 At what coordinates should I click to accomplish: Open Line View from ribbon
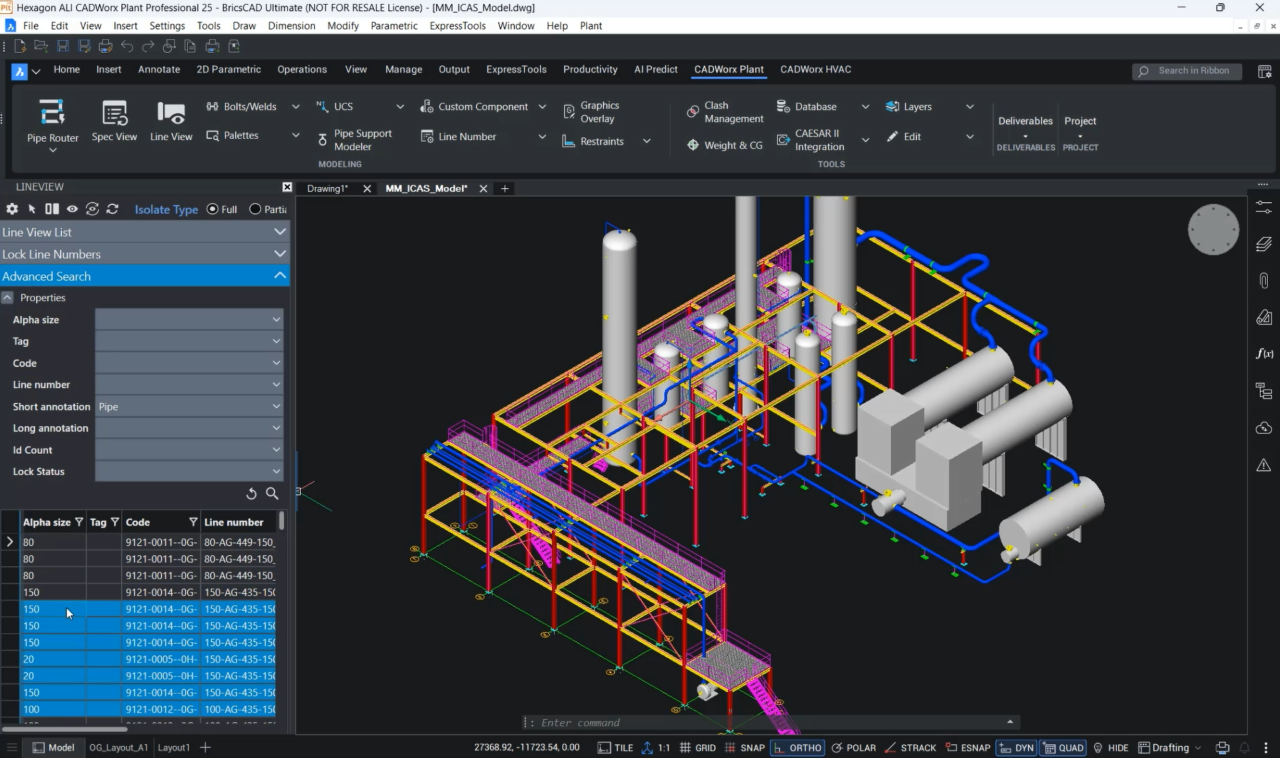(x=171, y=122)
